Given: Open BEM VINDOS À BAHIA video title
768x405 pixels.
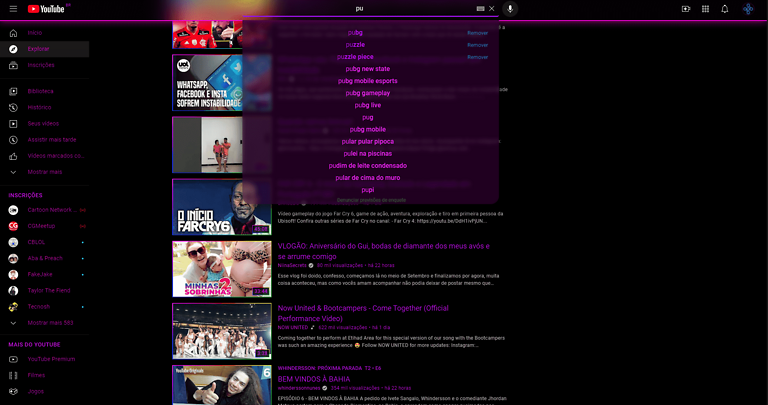Looking at the screenshot, I should coord(314,379).
